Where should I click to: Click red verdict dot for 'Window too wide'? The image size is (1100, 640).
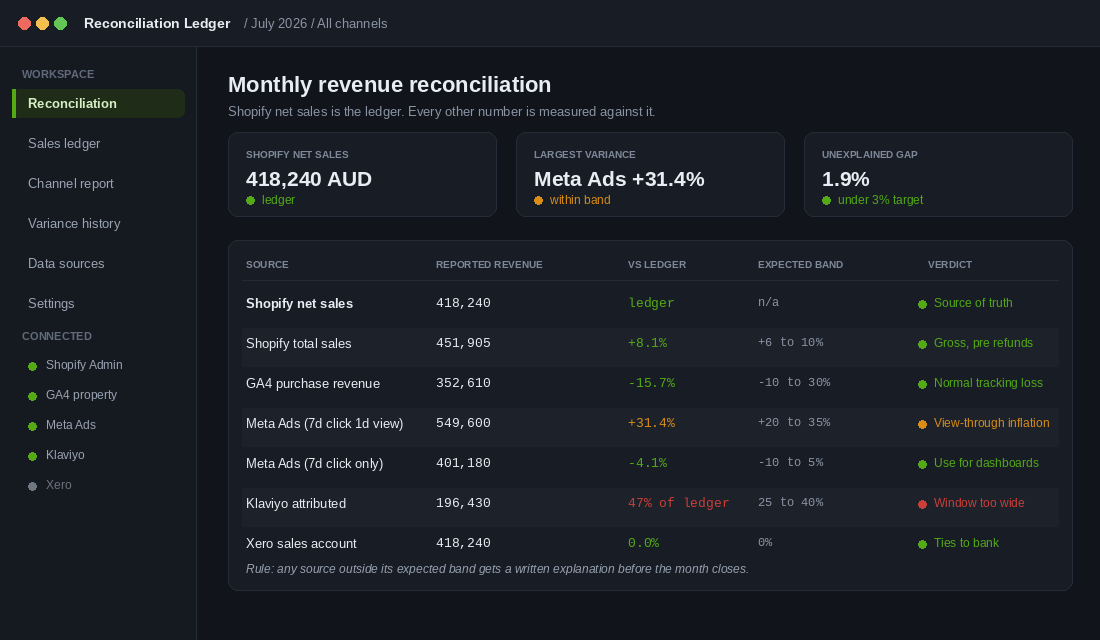pos(923,504)
